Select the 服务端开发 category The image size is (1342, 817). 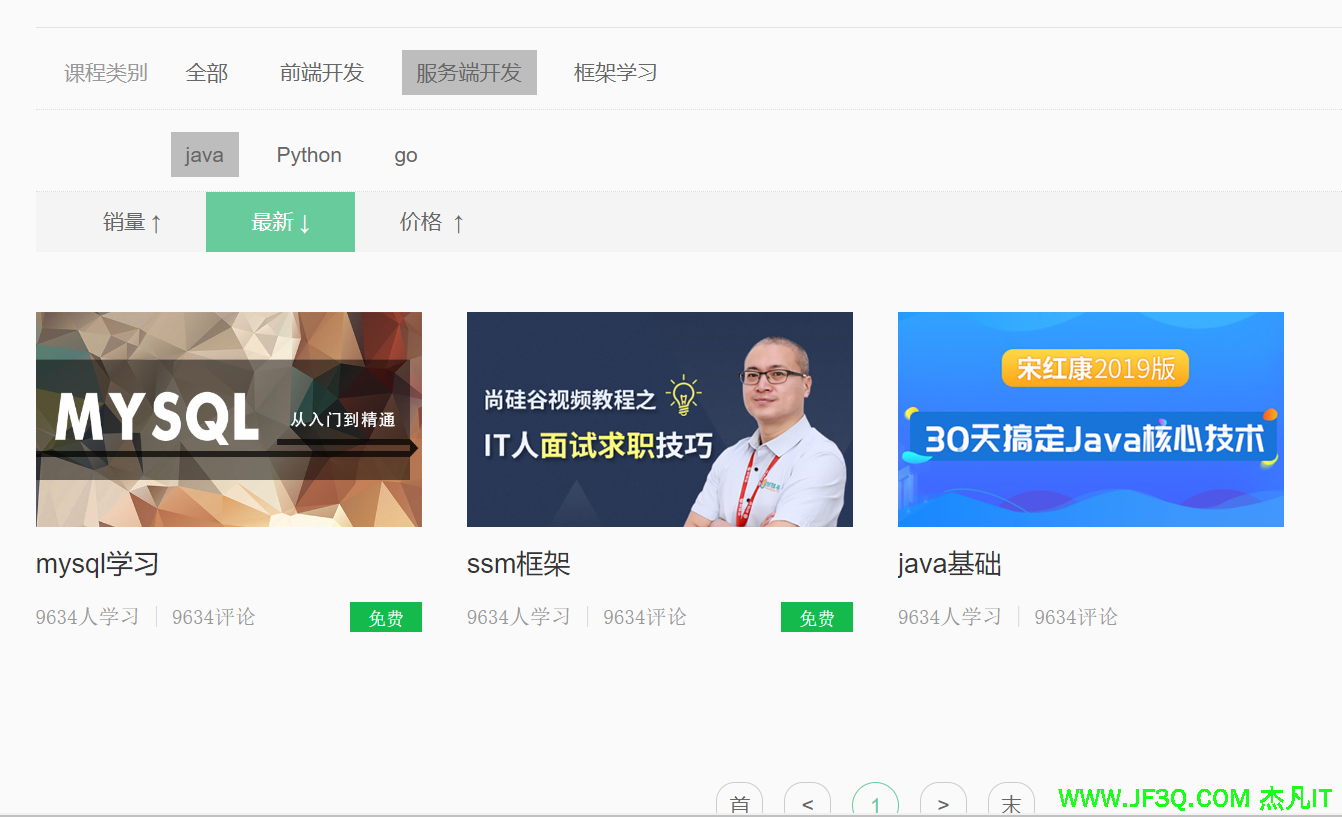click(x=469, y=73)
